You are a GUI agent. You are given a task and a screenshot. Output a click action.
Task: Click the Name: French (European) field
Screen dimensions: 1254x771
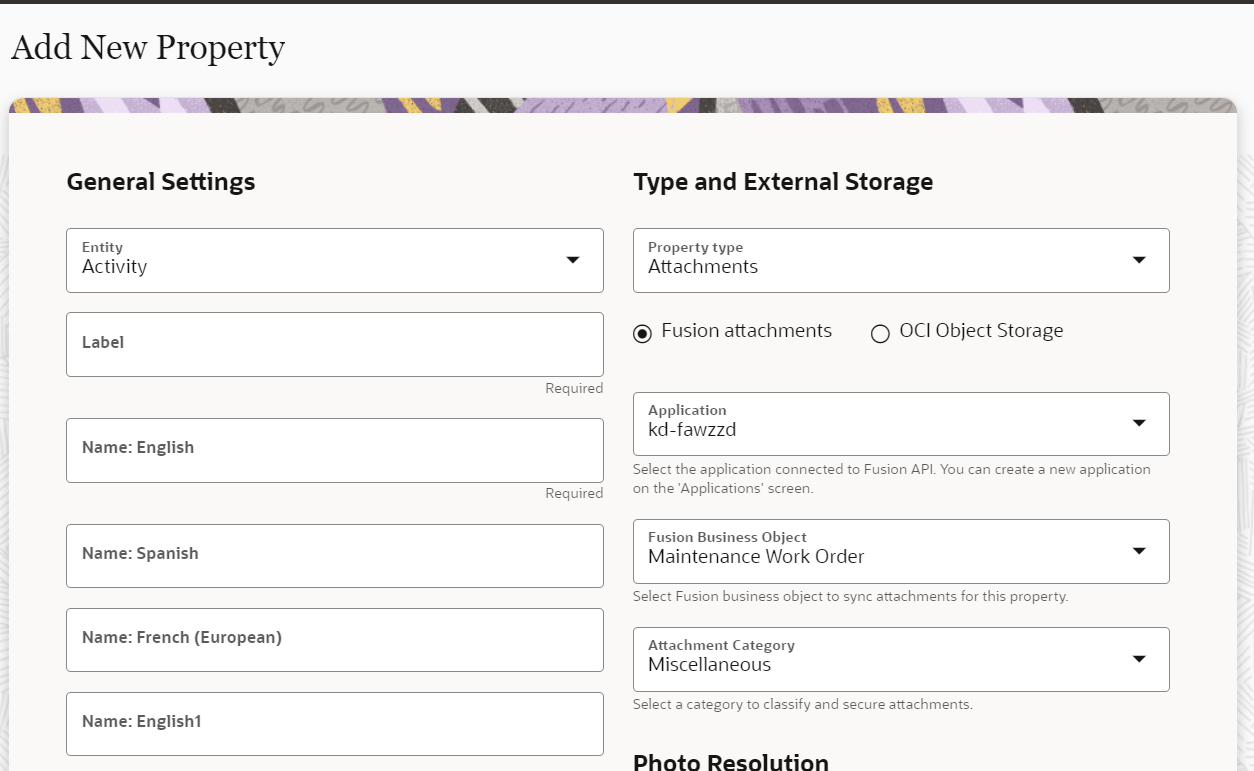[x=335, y=640]
